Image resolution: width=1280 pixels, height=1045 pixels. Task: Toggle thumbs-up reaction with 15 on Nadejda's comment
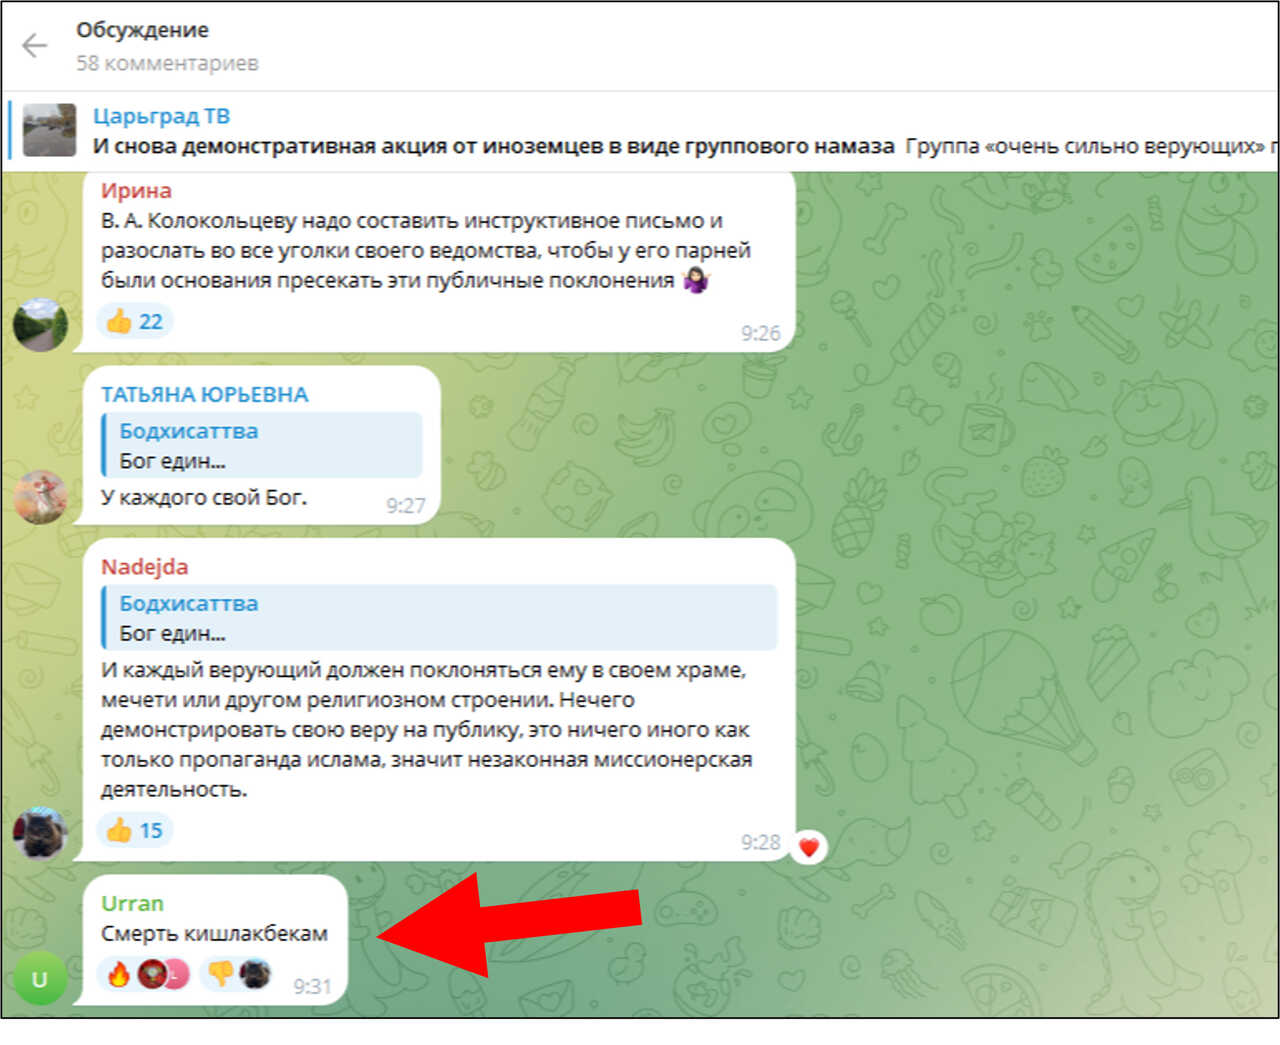(x=135, y=830)
